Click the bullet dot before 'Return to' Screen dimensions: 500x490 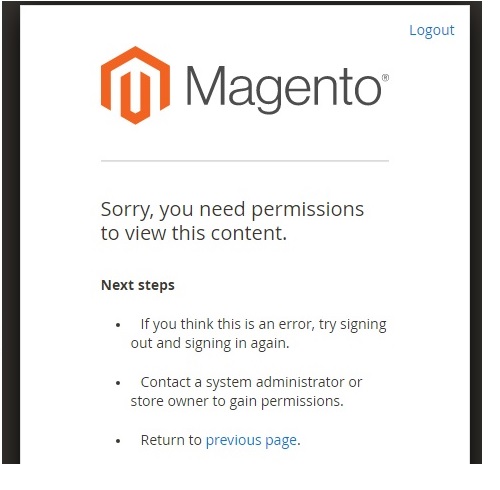coord(118,441)
